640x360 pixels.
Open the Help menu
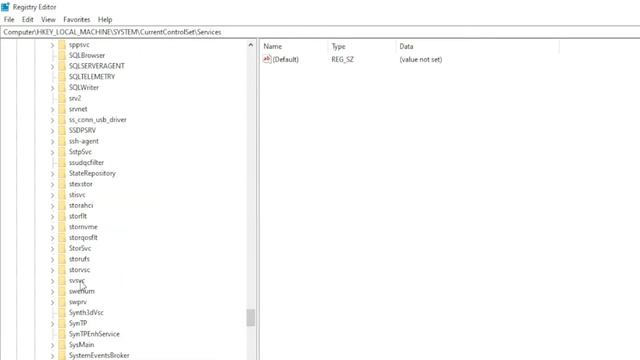click(105, 20)
